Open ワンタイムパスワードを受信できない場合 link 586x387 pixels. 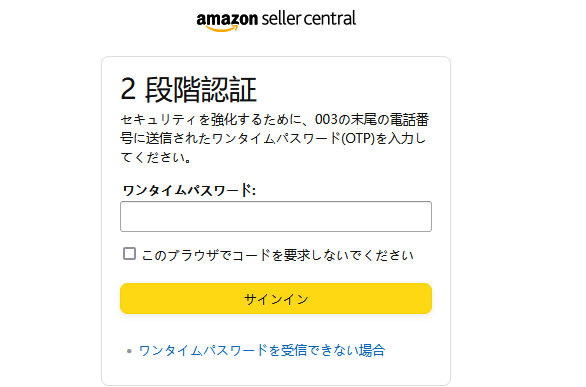262,350
